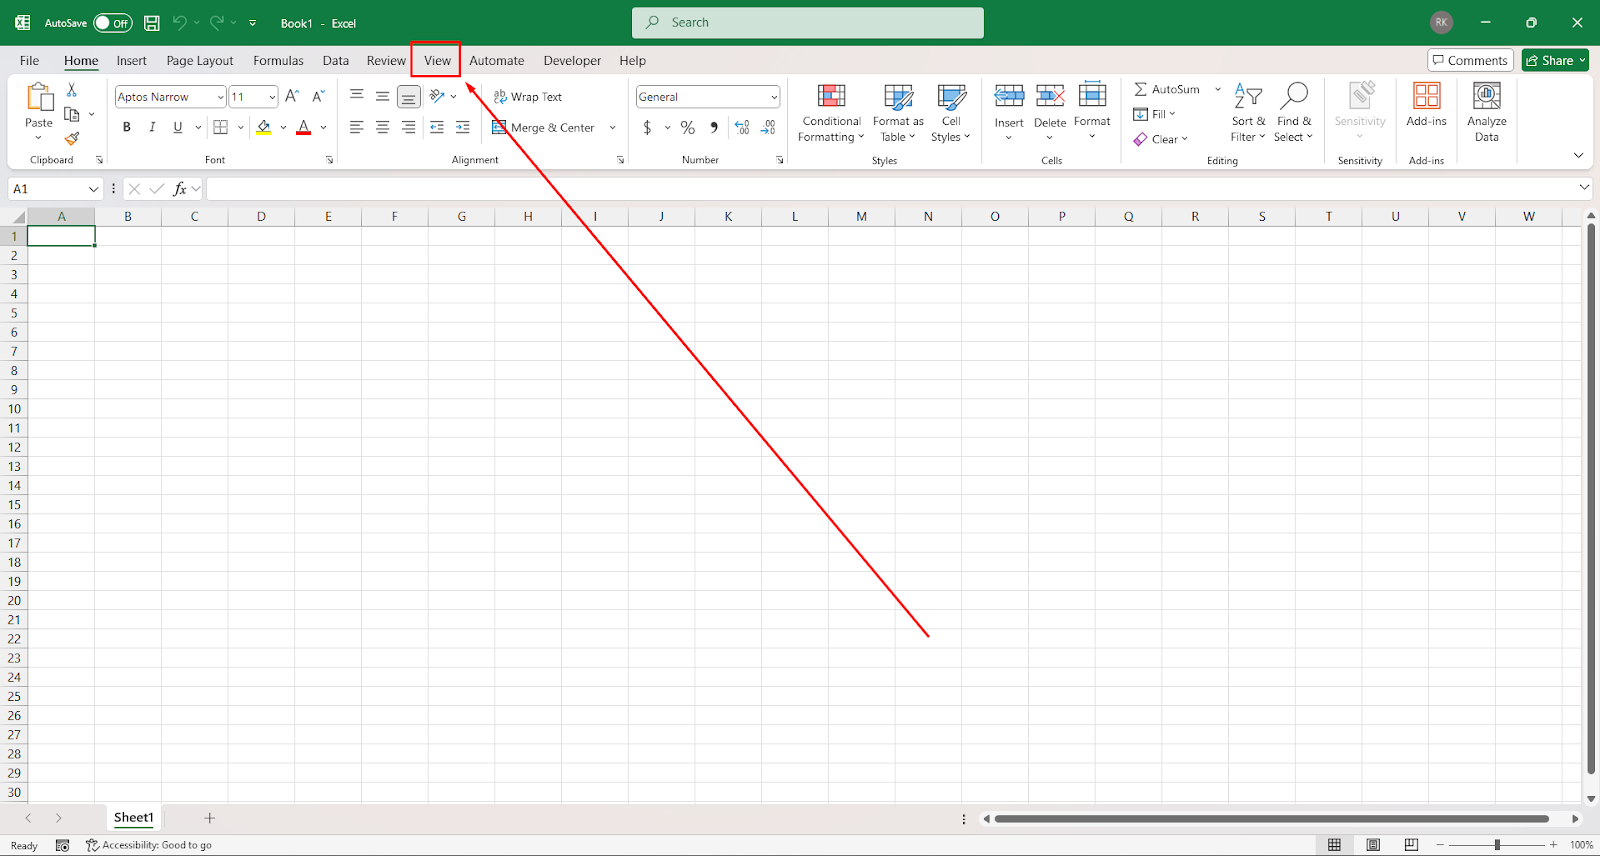Switch to Page Break Preview in status bar
Screen dimensions: 1600x856
coord(1411,845)
